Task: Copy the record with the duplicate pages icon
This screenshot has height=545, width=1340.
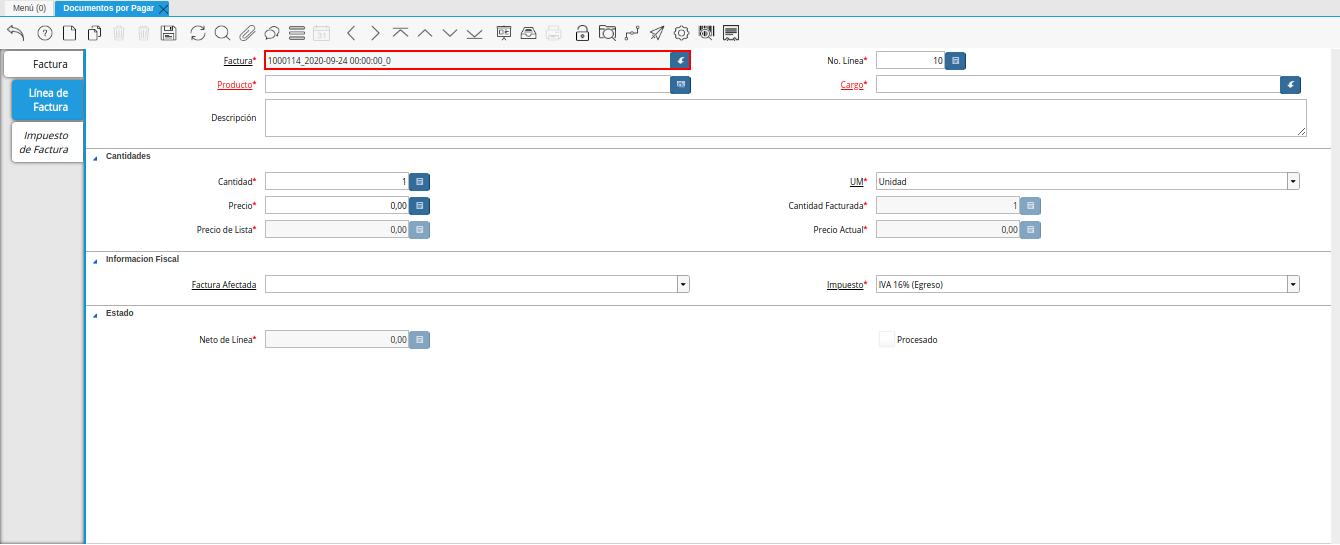Action: coord(94,33)
